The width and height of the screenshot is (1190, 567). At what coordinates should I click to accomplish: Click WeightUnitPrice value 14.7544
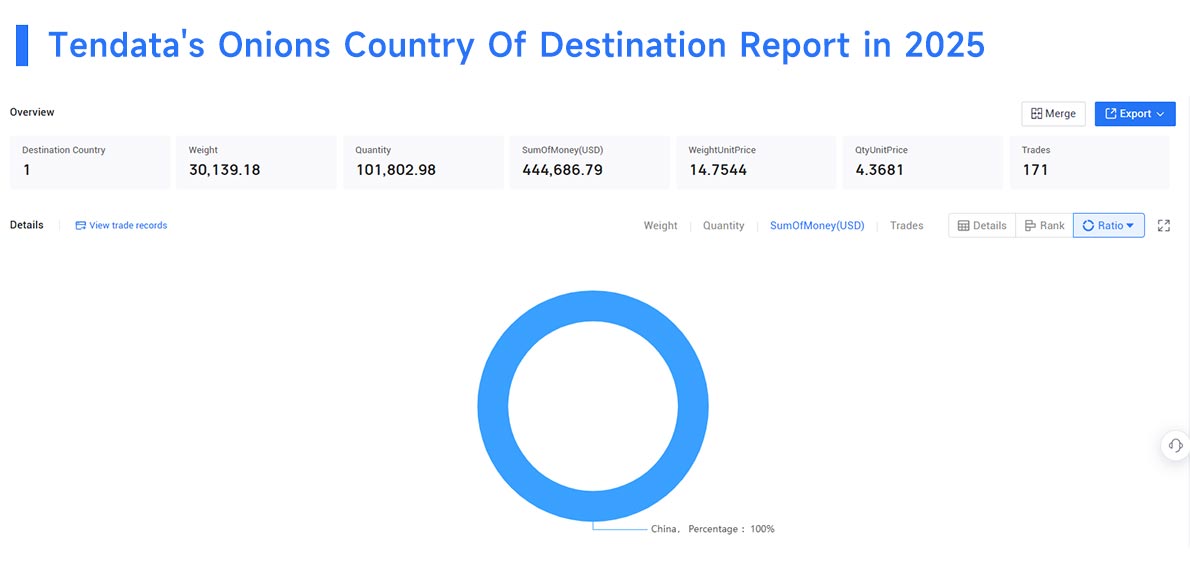[x=717, y=170]
